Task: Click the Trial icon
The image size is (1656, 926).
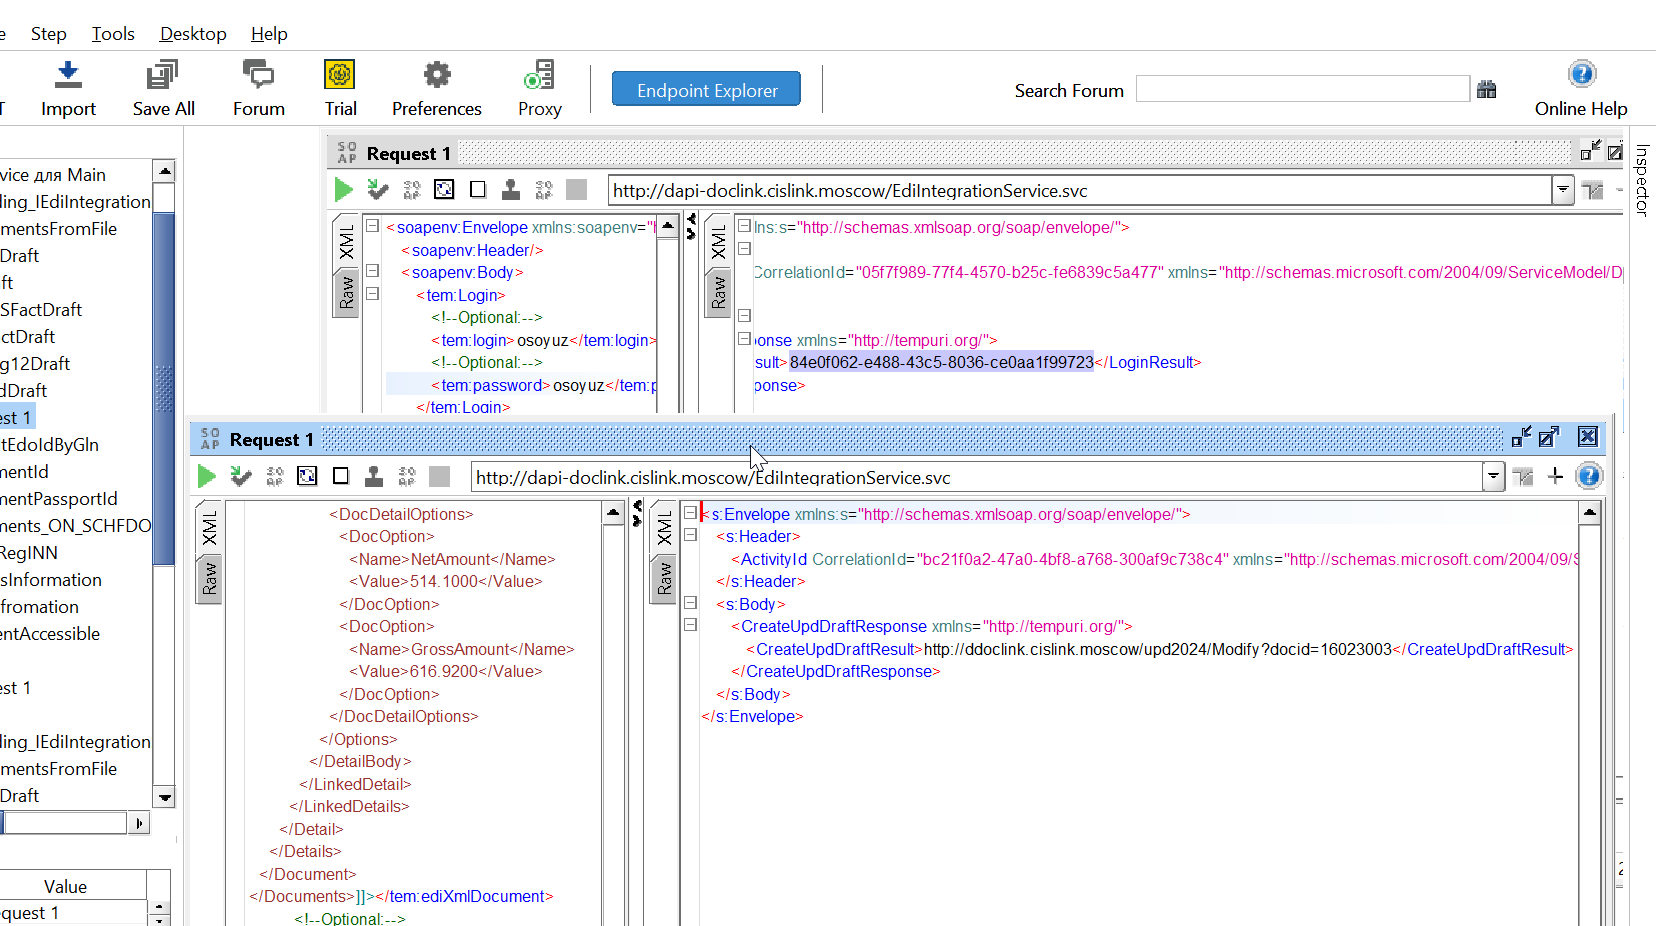Action: [340, 75]
